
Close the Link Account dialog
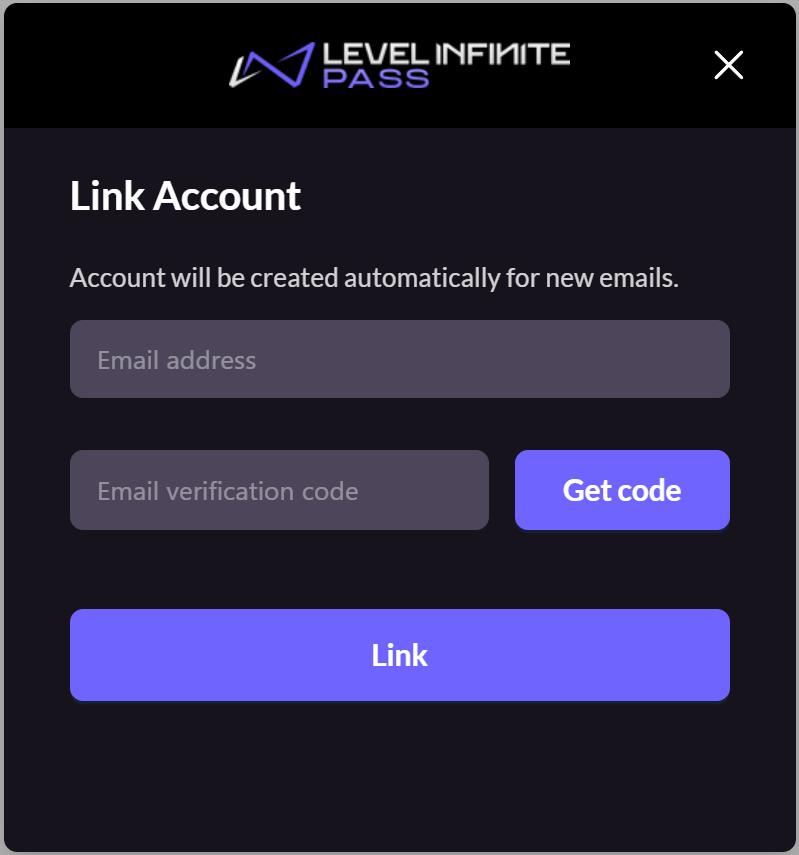point(729,65)
